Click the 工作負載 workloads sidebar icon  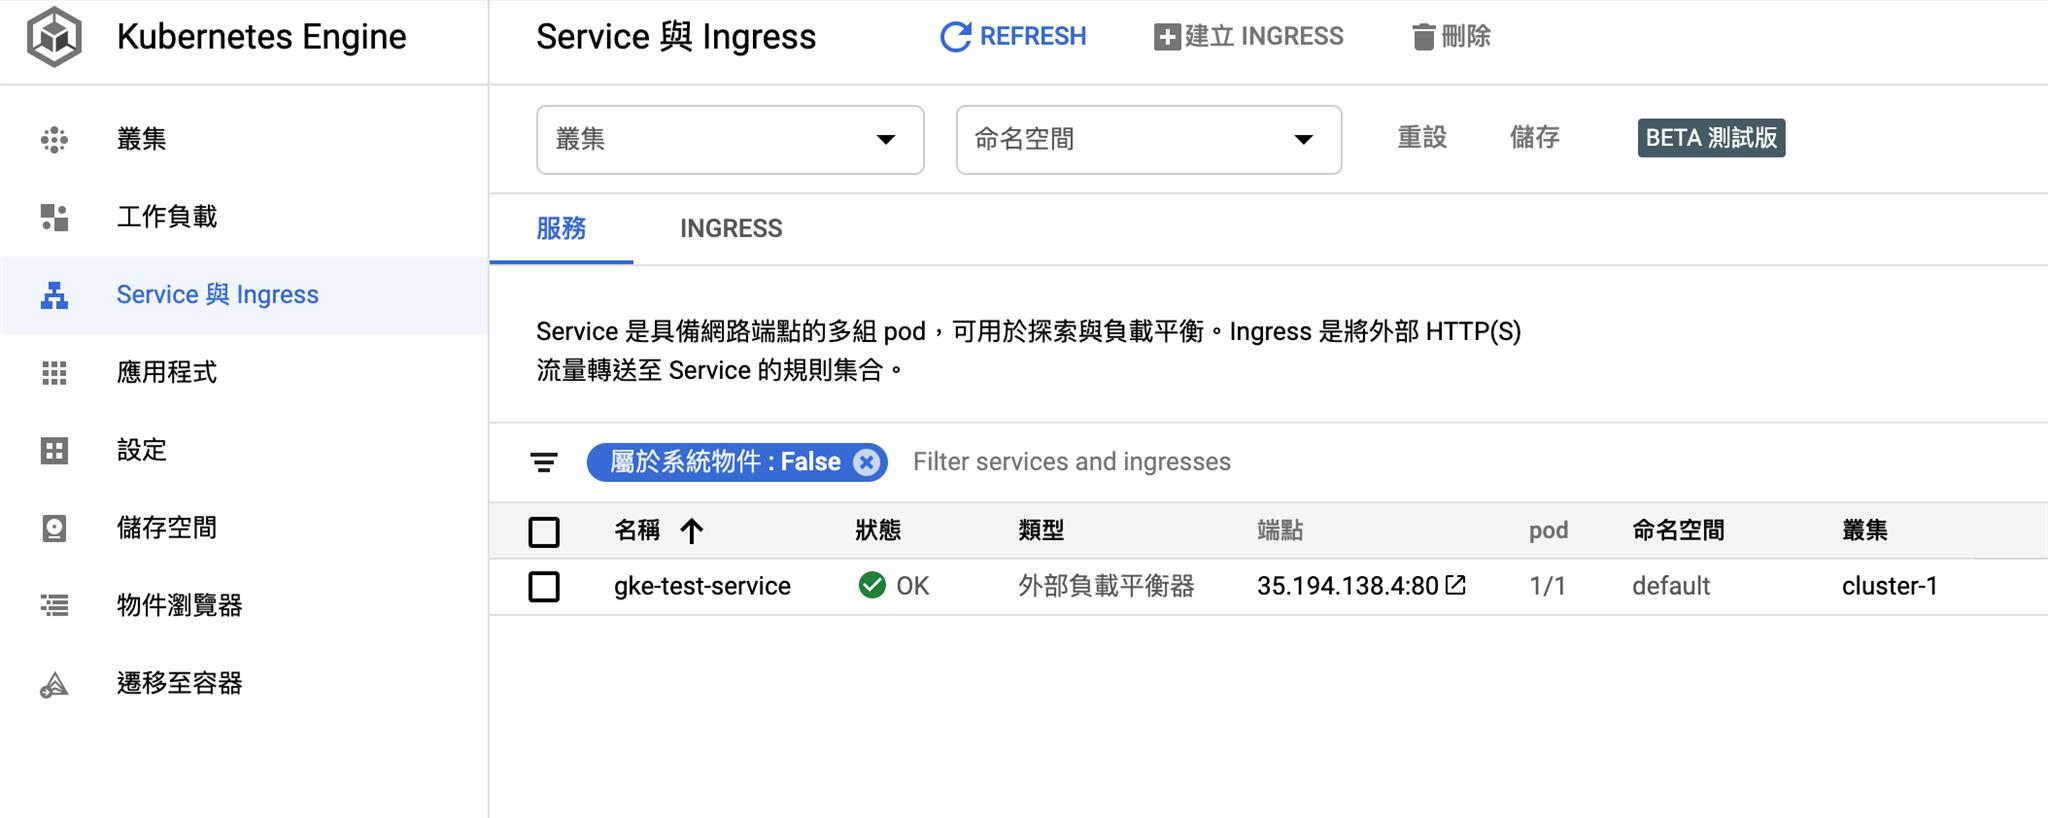(x=54, y=217)
